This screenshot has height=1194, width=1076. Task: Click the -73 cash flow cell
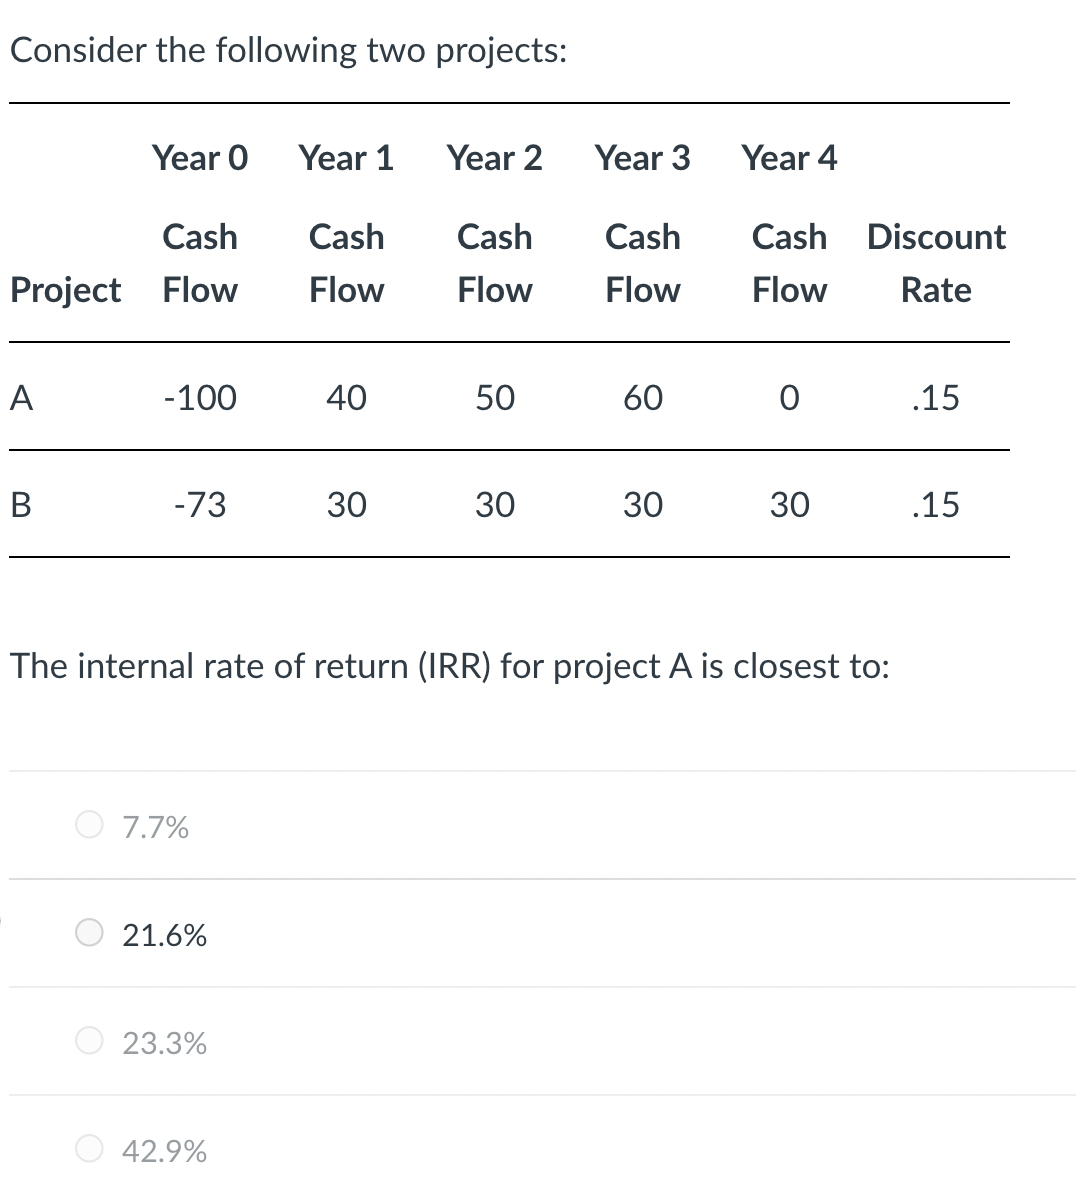point(200,505)
